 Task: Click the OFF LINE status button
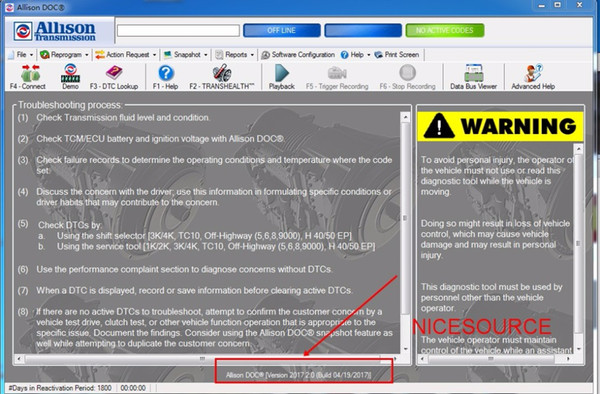[282, 30]
